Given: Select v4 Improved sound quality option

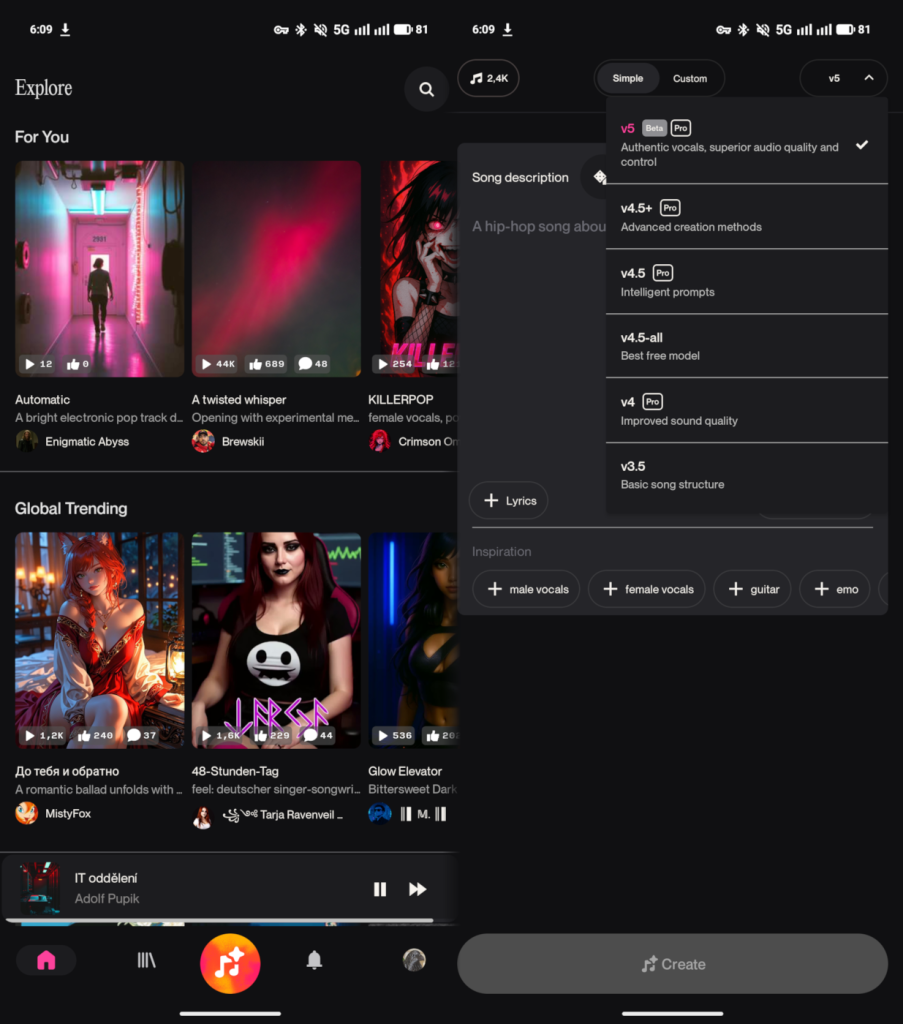Looking at the screenshot, I should pyautogui.click(x=745, y=410).
